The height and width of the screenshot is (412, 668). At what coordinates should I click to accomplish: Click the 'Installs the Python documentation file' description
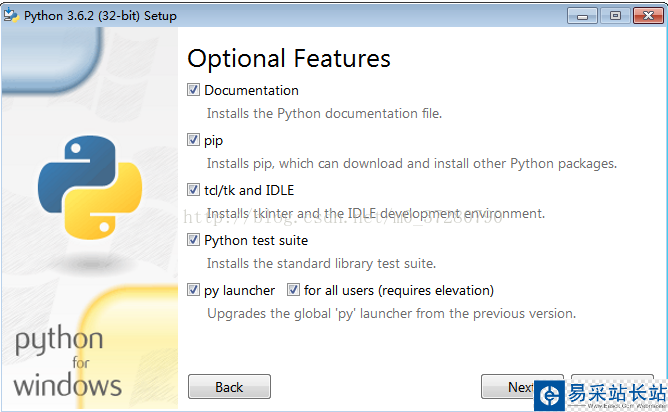[x=324, y=113]
